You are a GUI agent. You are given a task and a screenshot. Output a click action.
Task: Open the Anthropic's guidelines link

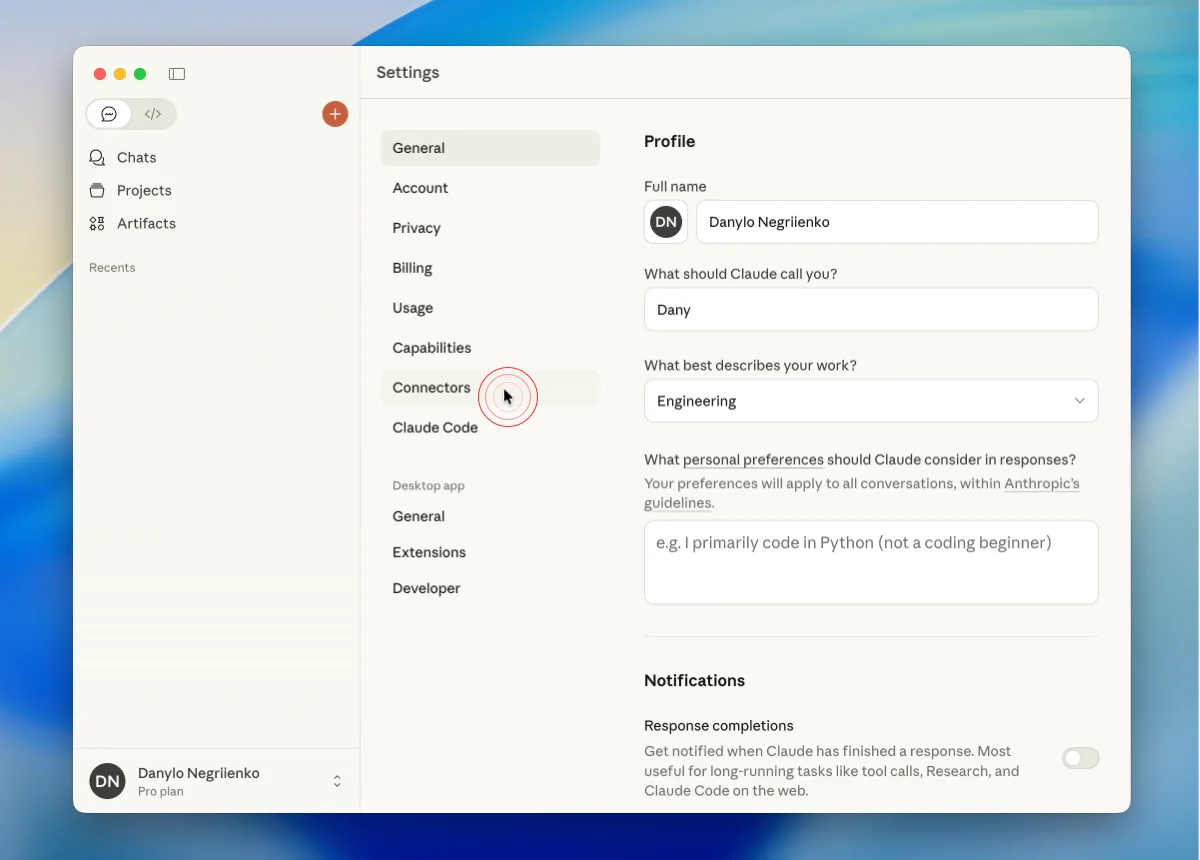1041,484
